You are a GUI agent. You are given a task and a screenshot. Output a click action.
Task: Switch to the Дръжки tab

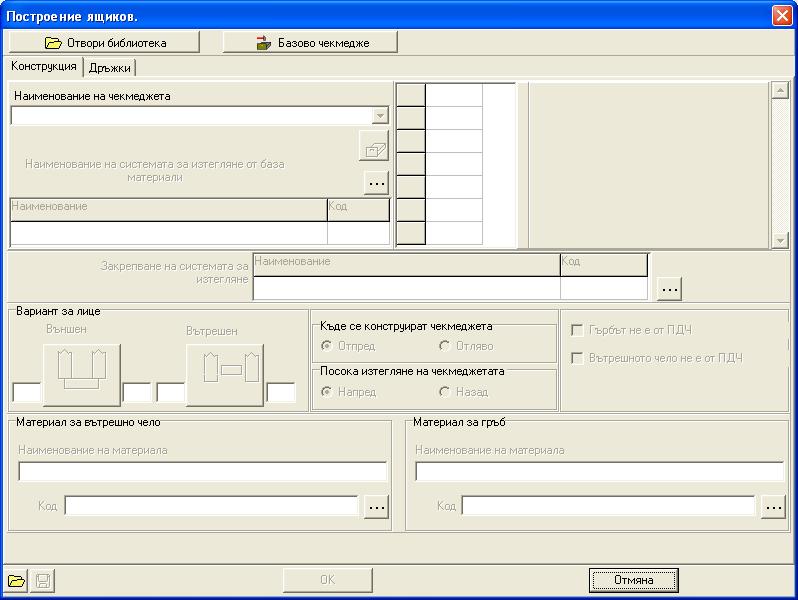pyautogui.click(x=109, y=68)
